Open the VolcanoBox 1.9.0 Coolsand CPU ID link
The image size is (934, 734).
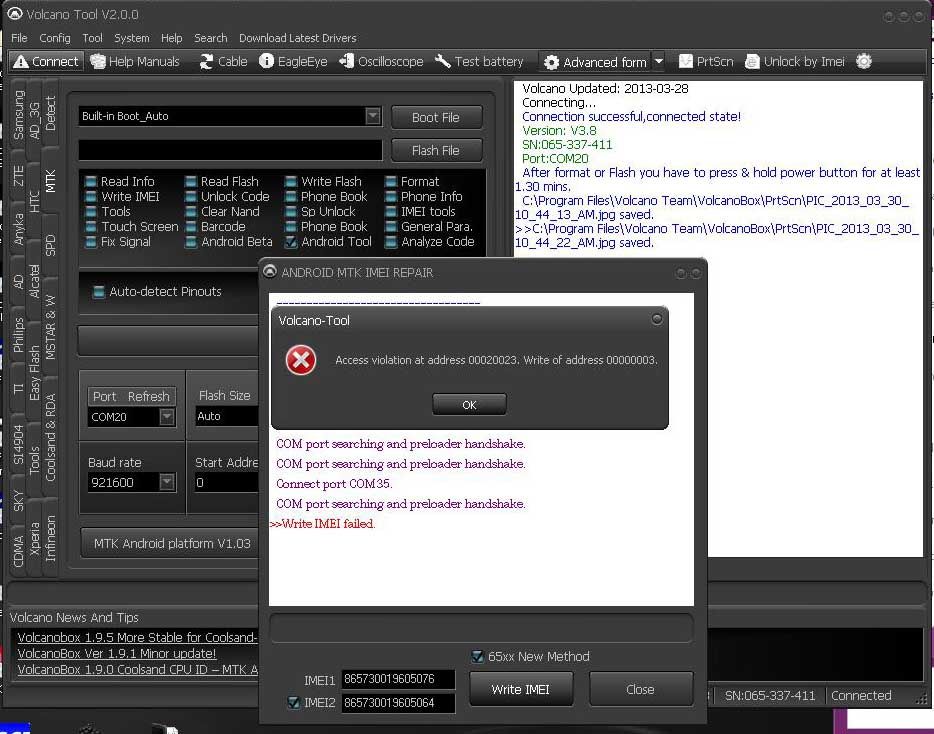[138, 670]
